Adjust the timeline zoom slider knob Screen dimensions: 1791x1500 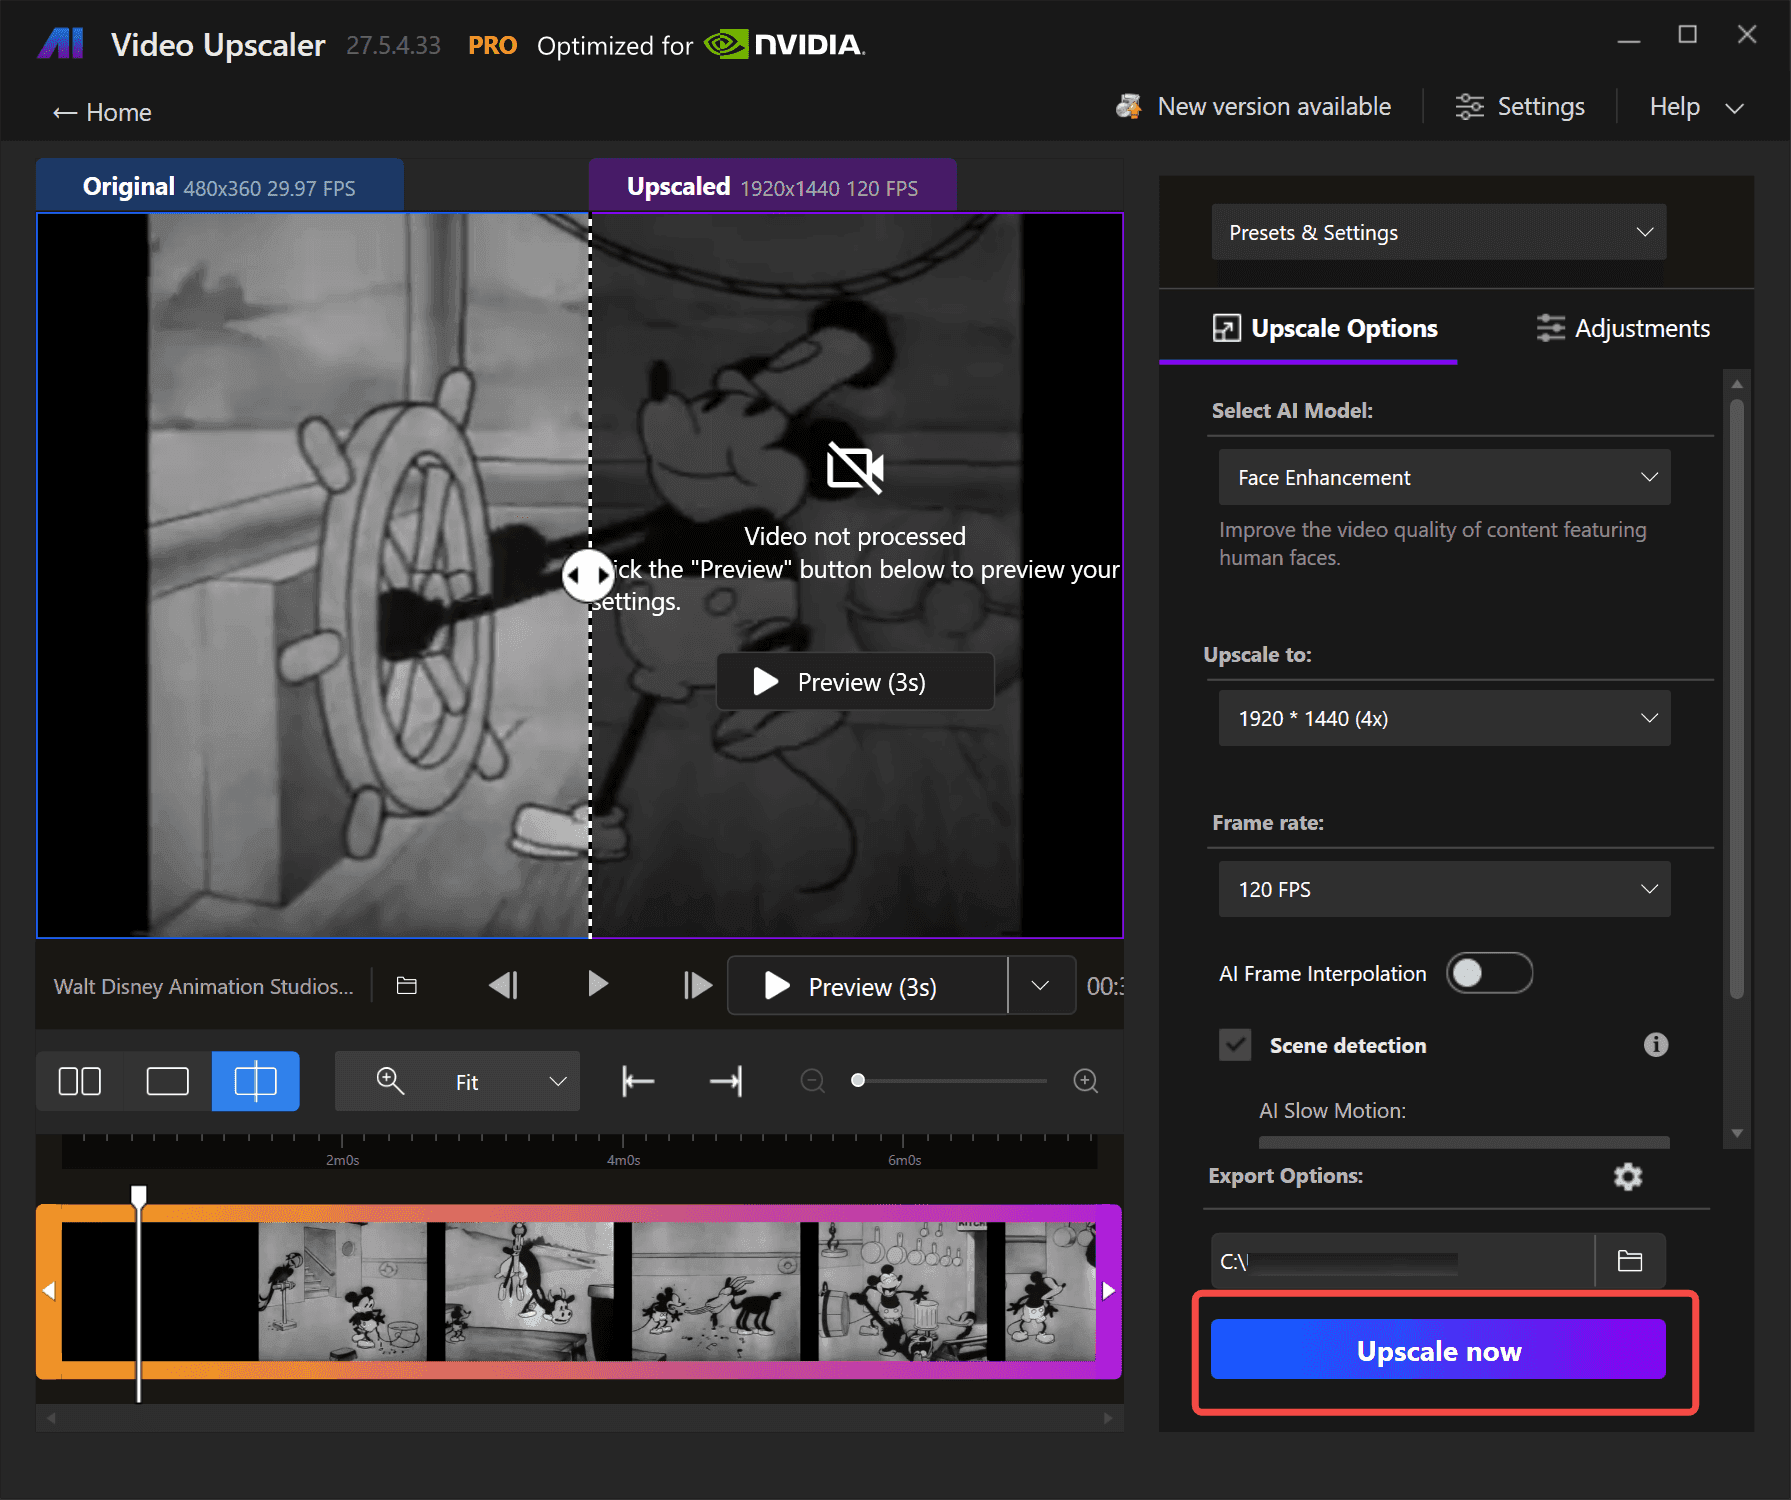[x=858, y=1081]
